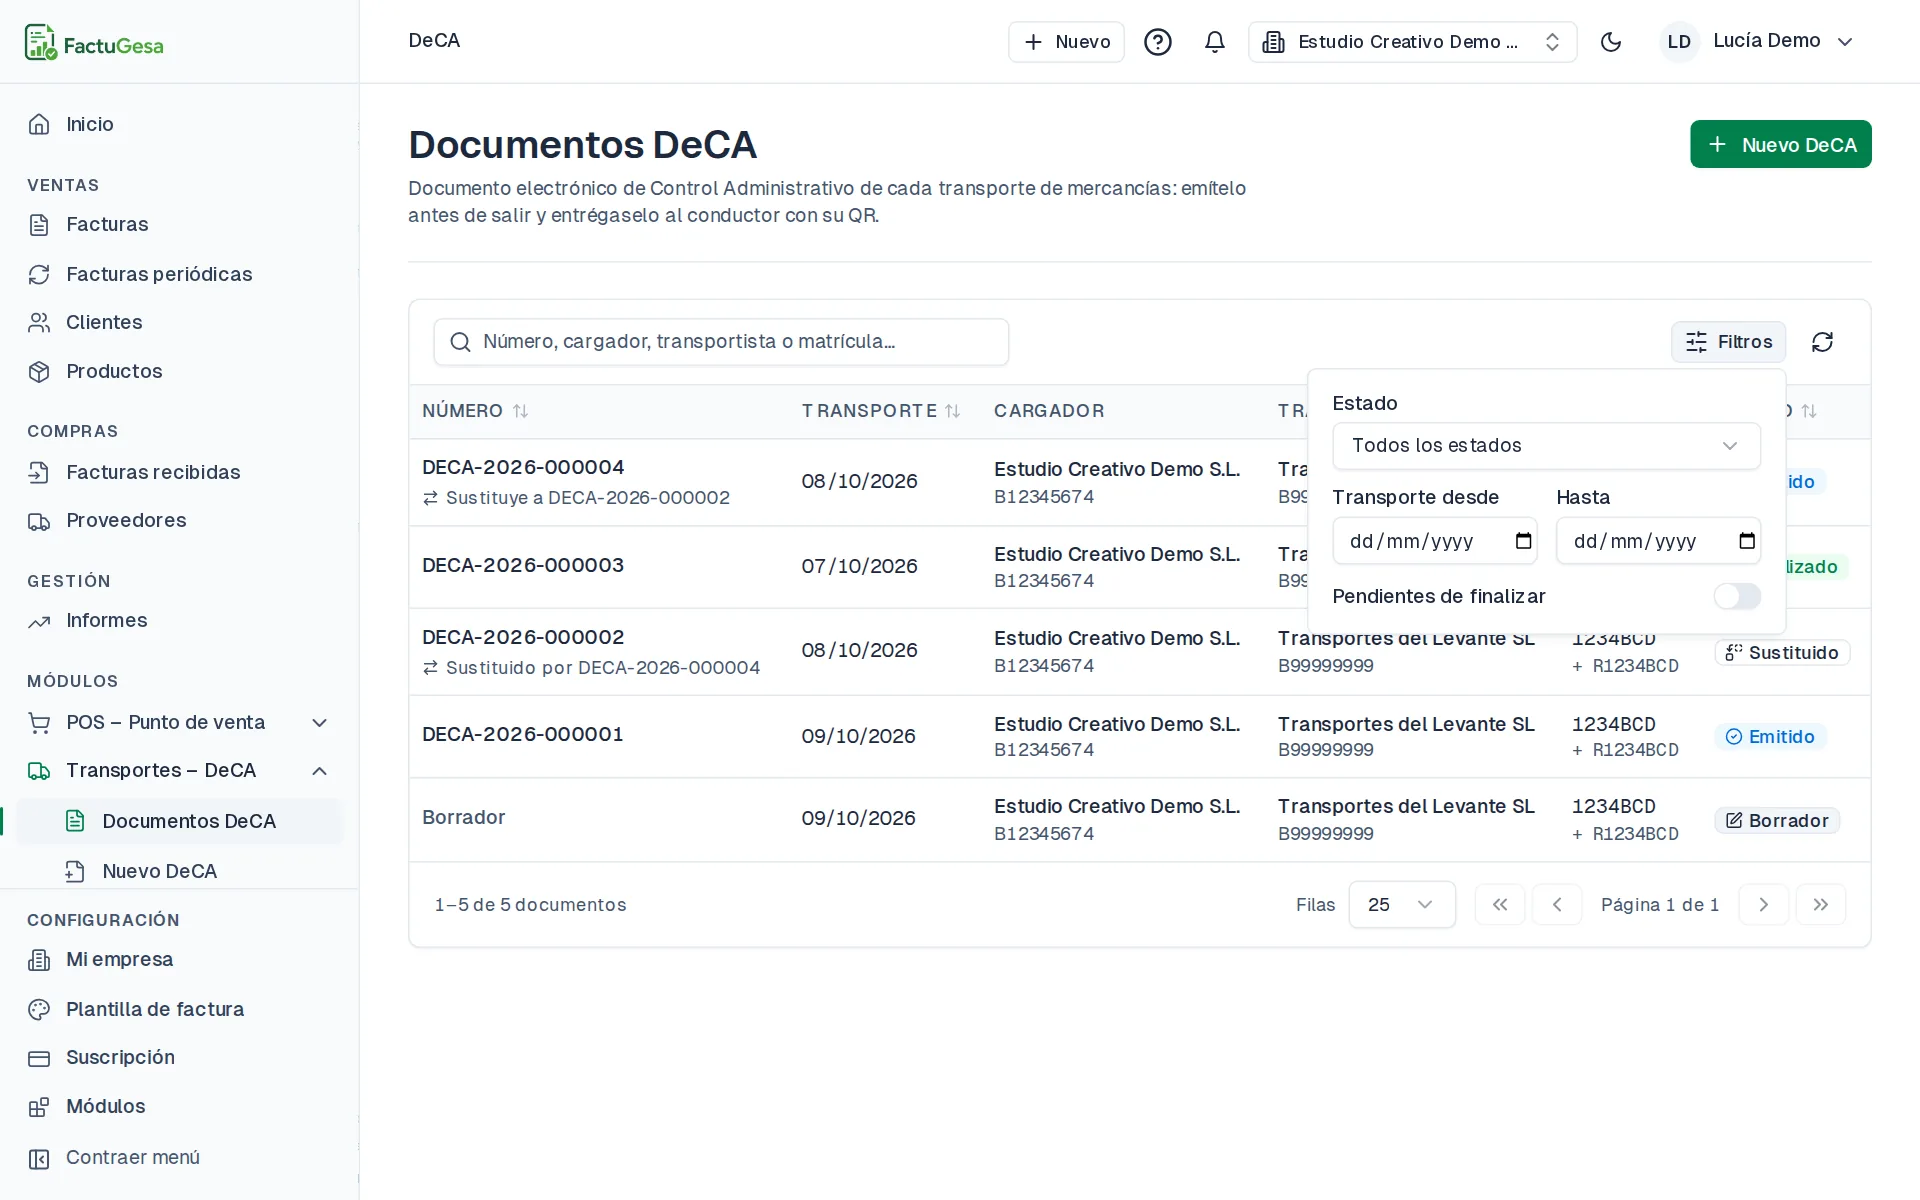
Task: Open calendar picker in Hasta date field
Action: coord(1747,541)
